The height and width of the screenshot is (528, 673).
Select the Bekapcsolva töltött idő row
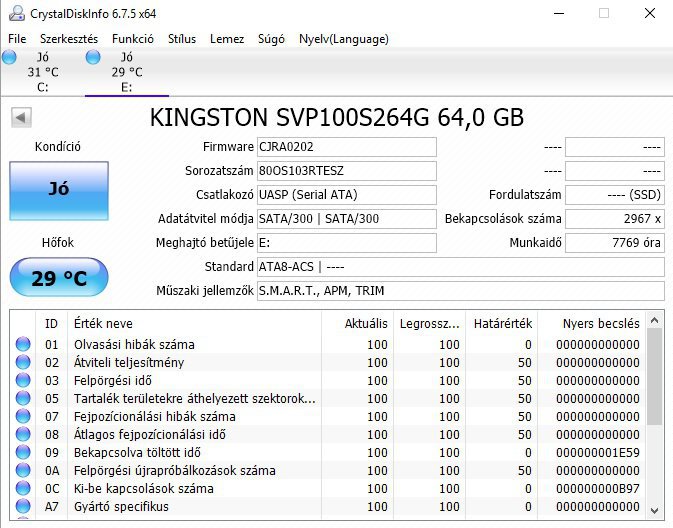coord(327,452)
